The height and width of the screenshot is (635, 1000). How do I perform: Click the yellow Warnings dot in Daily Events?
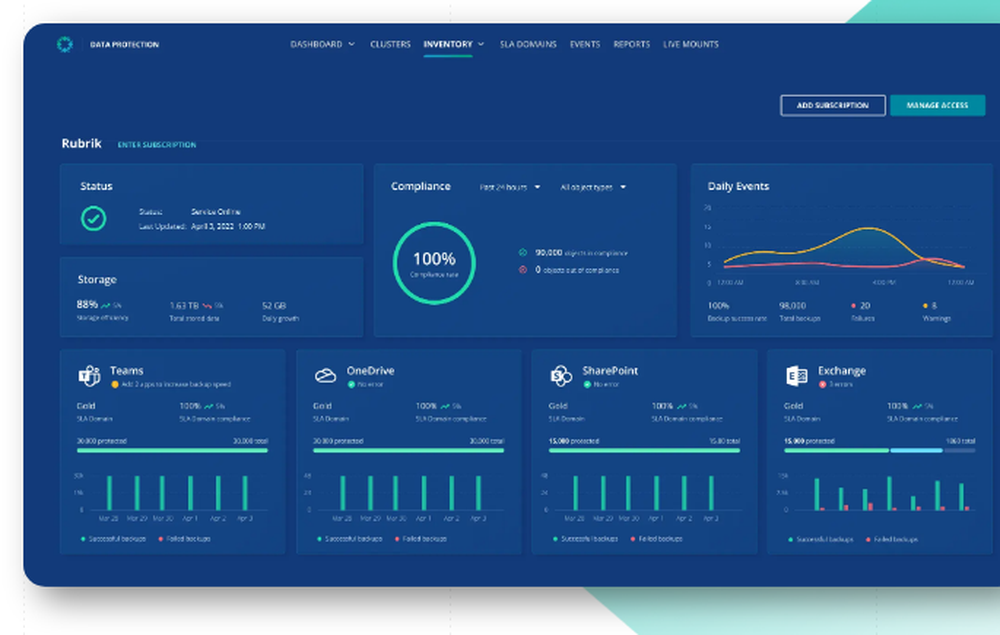click(x=925, y=306)
